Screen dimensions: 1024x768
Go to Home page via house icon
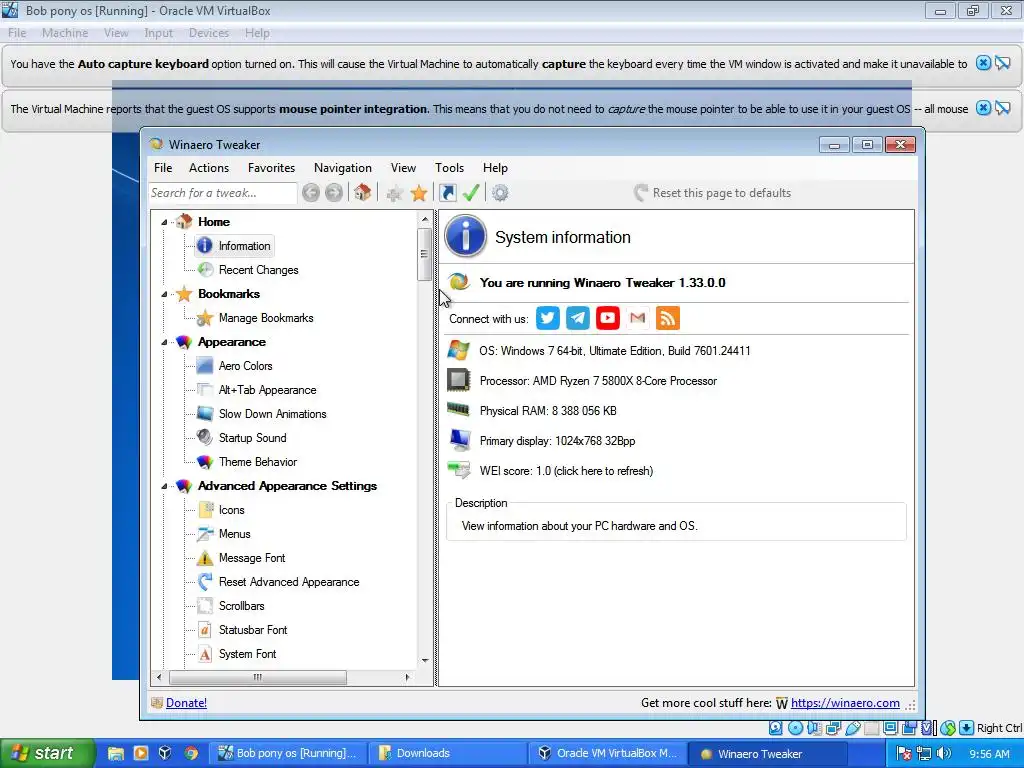(362, 192)
